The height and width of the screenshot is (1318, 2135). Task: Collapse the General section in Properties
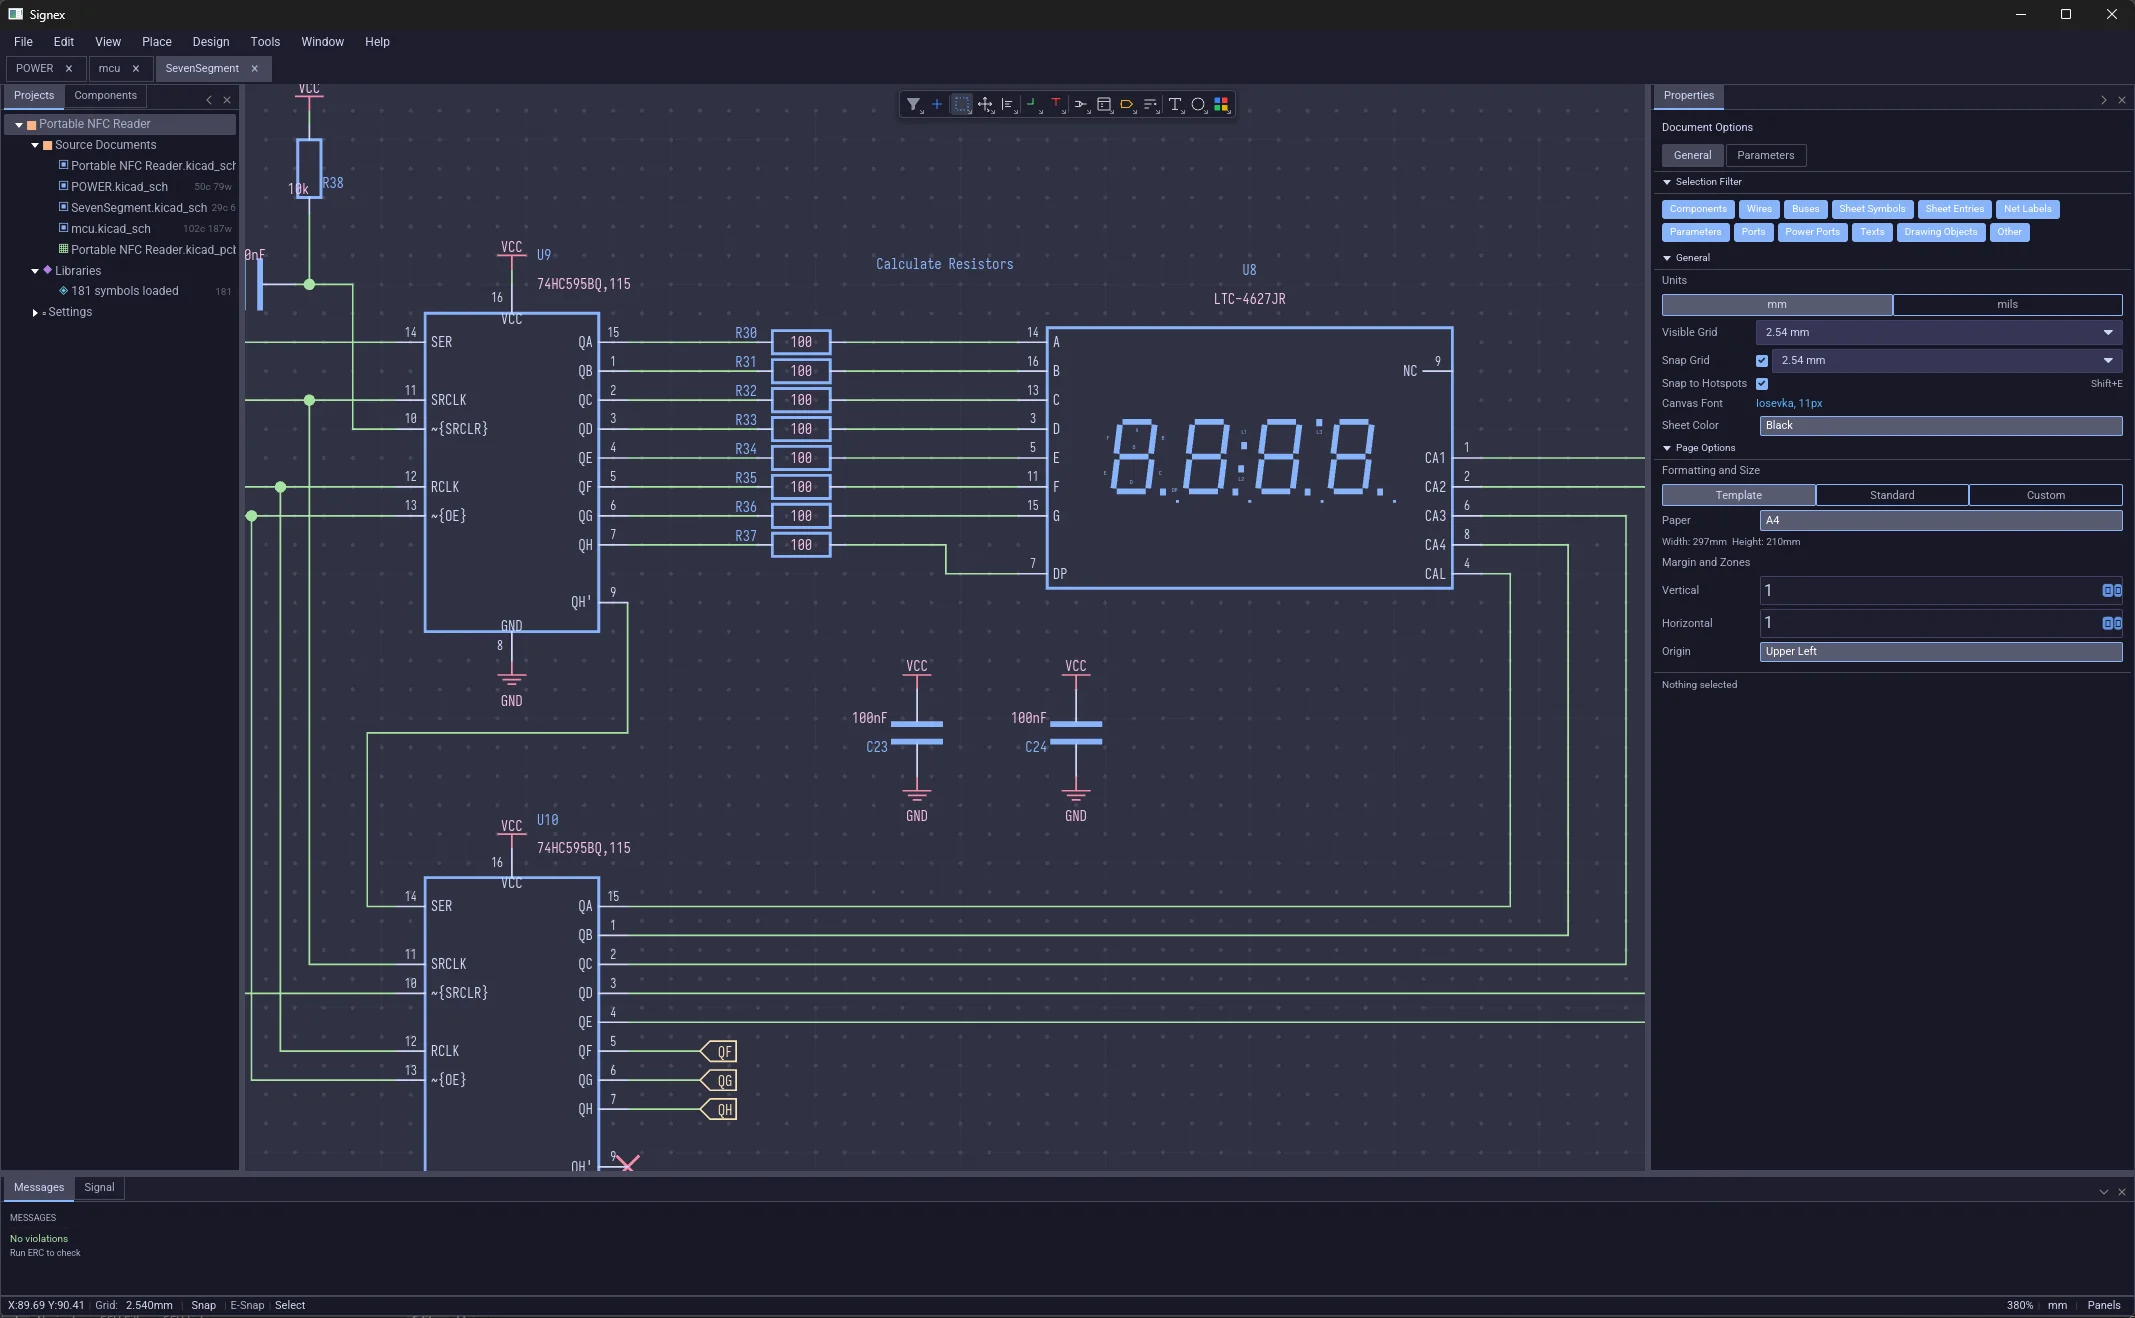[1667, 258]
